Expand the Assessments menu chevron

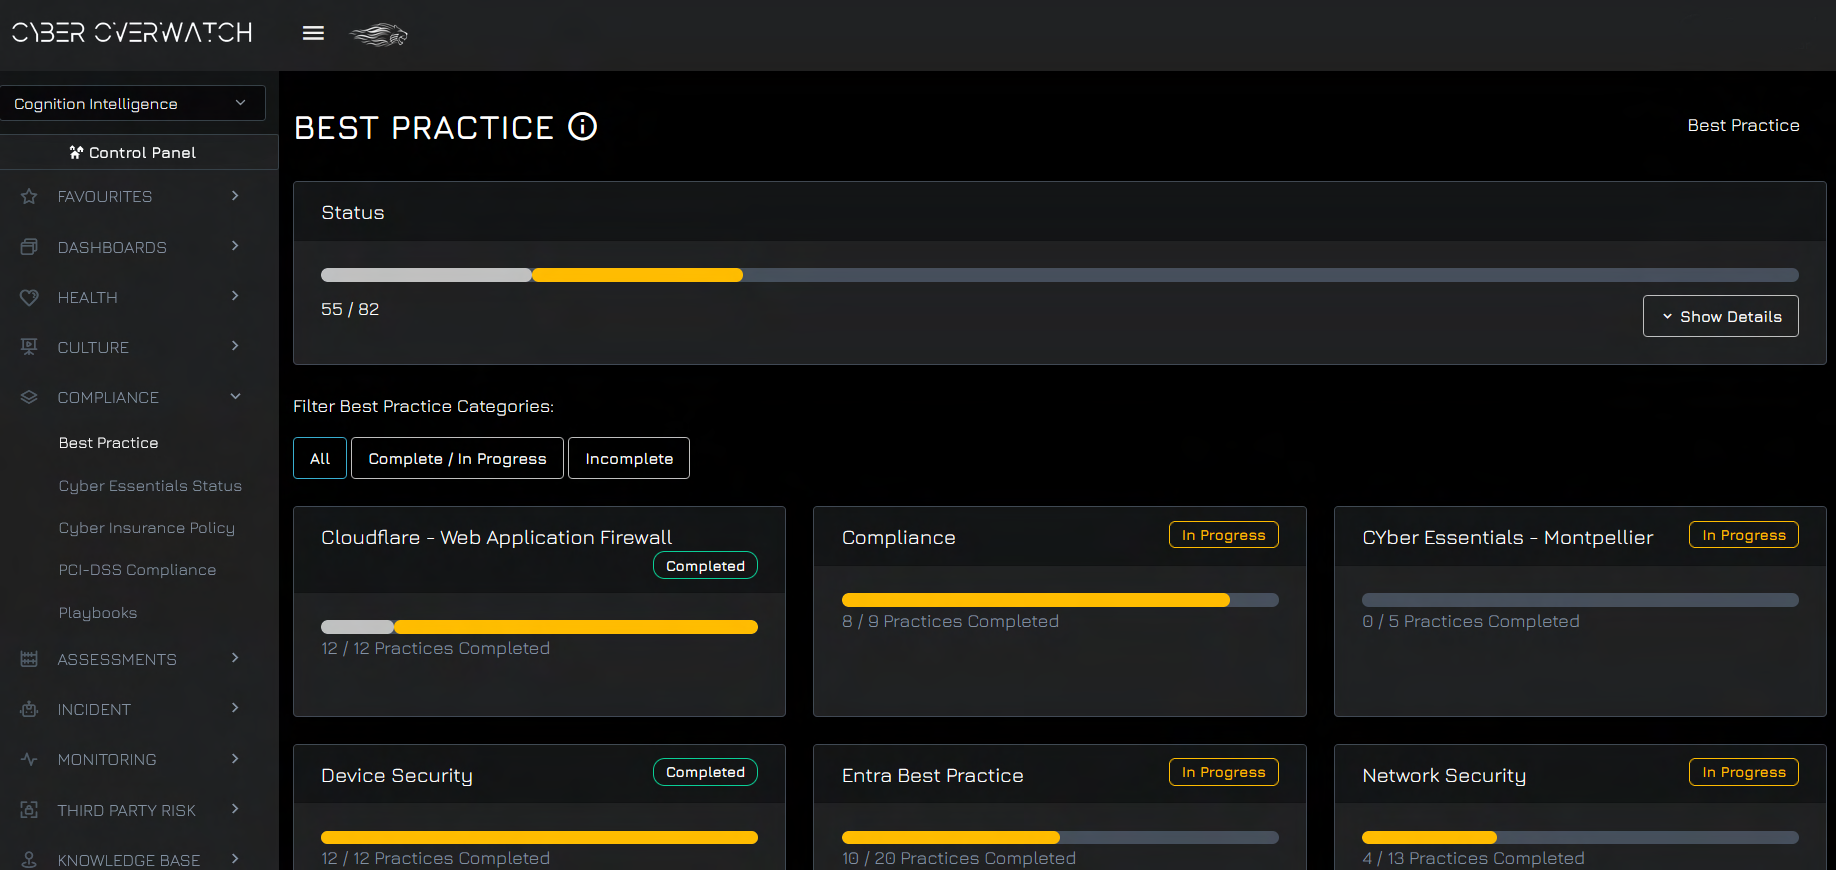235,658
